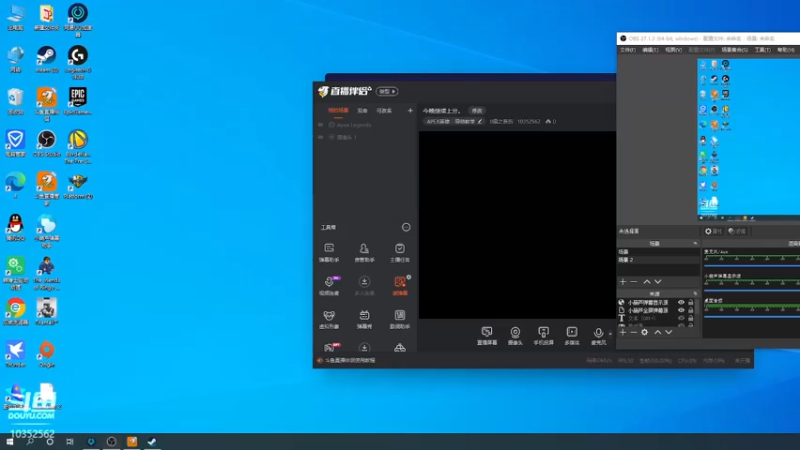This screenshot has width=800, height=450.
Task: Open Google Chrome desktop shortcut
Action: [x=15, y=312]
